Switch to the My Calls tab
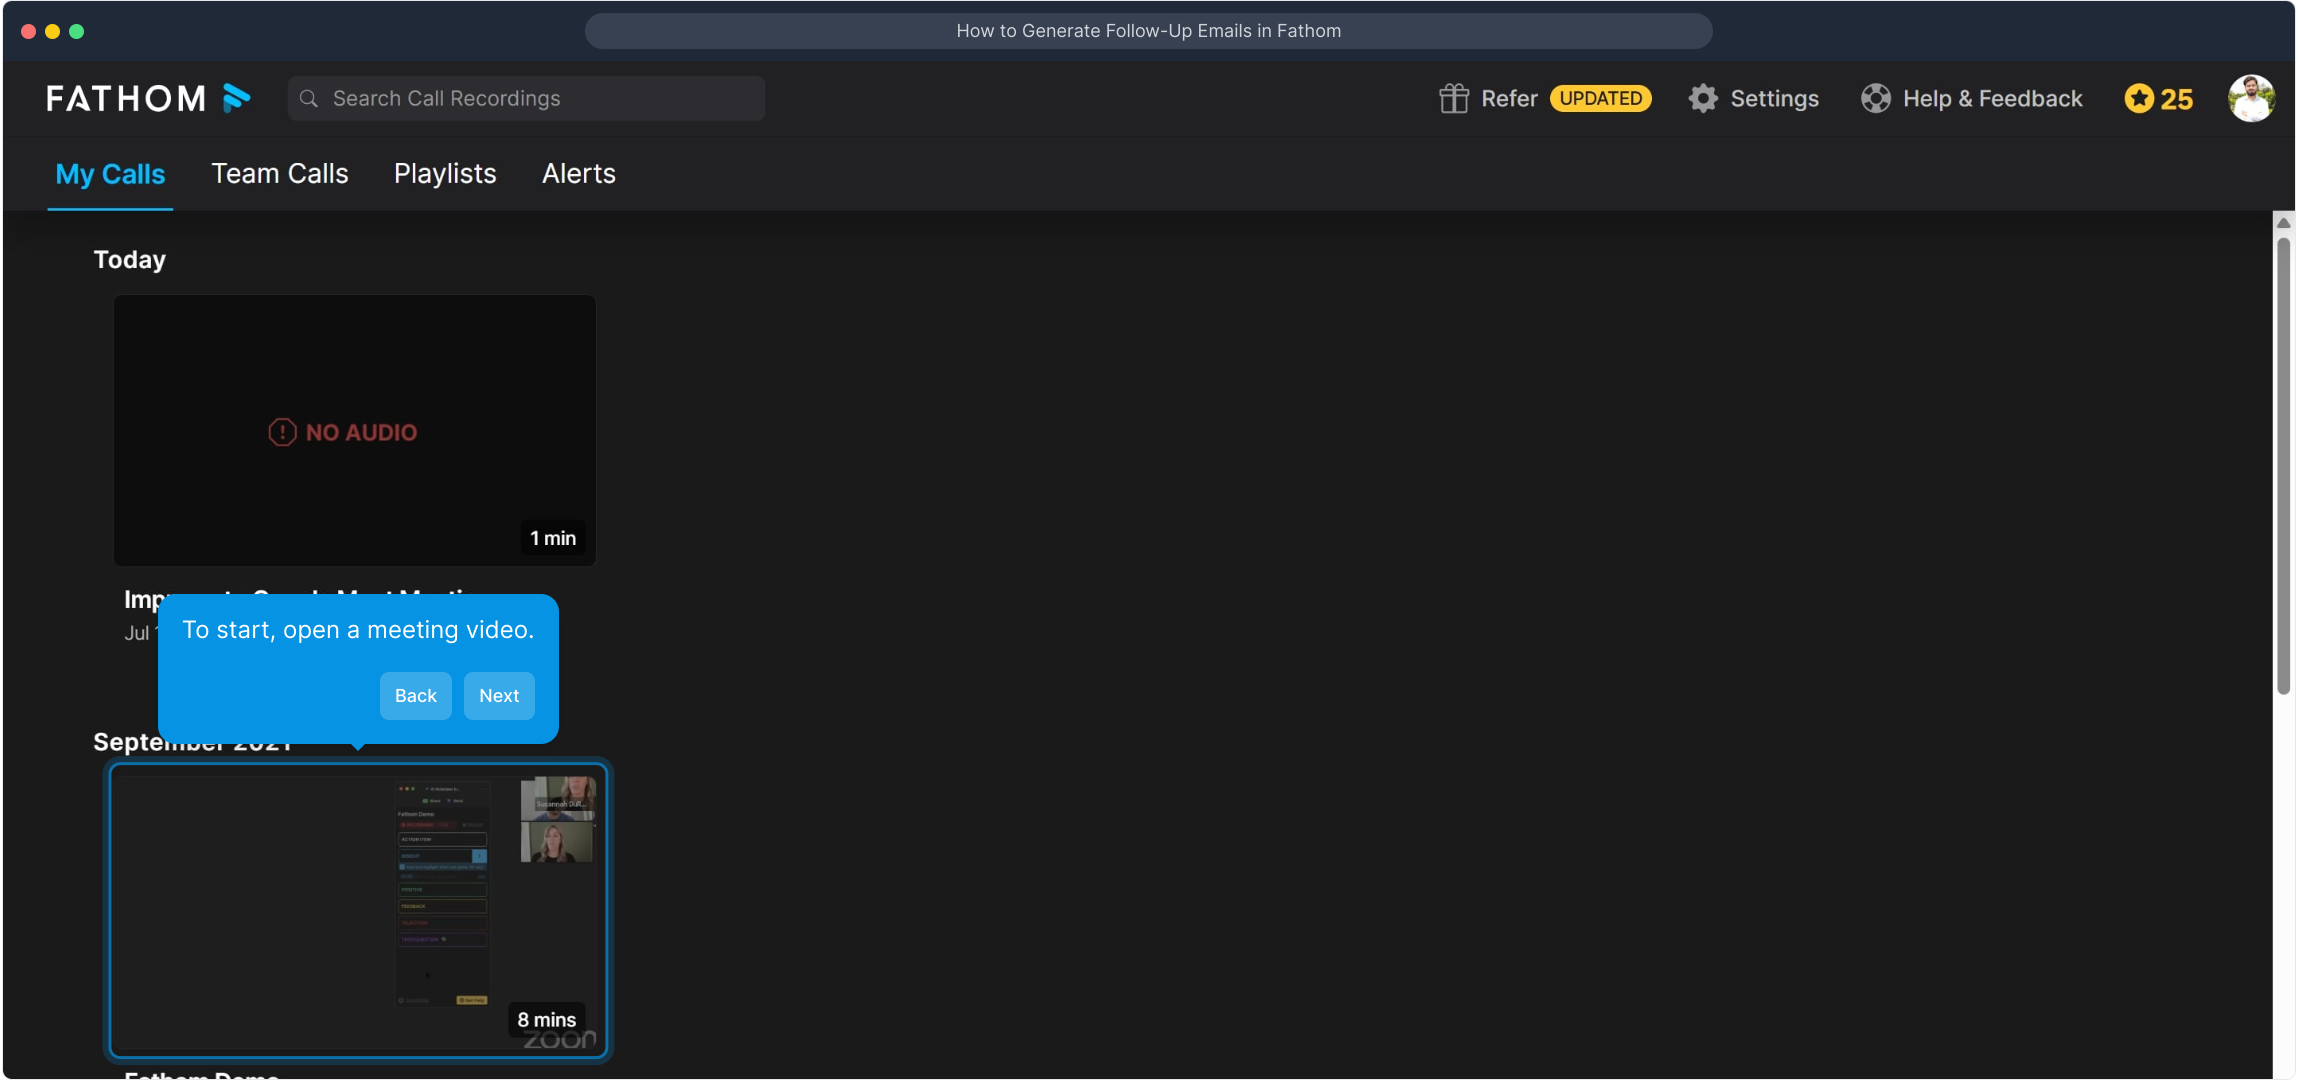The image size is (2298, 1080). point(110,174)
